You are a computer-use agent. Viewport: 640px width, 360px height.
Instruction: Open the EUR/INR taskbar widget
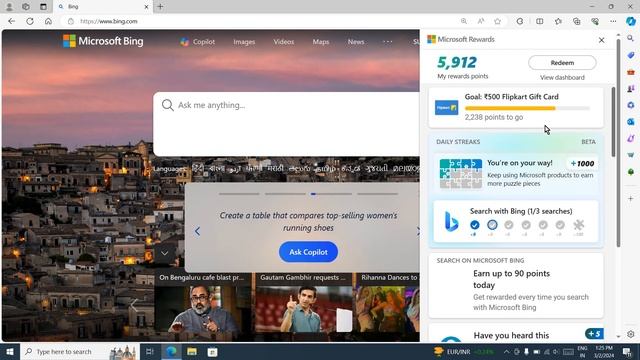[464, 351]
